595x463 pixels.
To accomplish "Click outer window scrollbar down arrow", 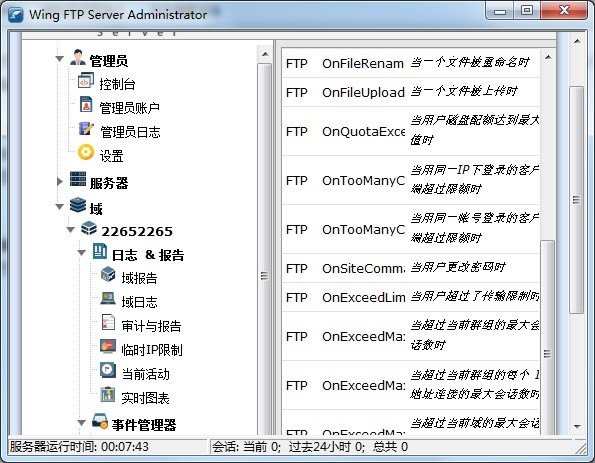I will (x=577, y=427).
